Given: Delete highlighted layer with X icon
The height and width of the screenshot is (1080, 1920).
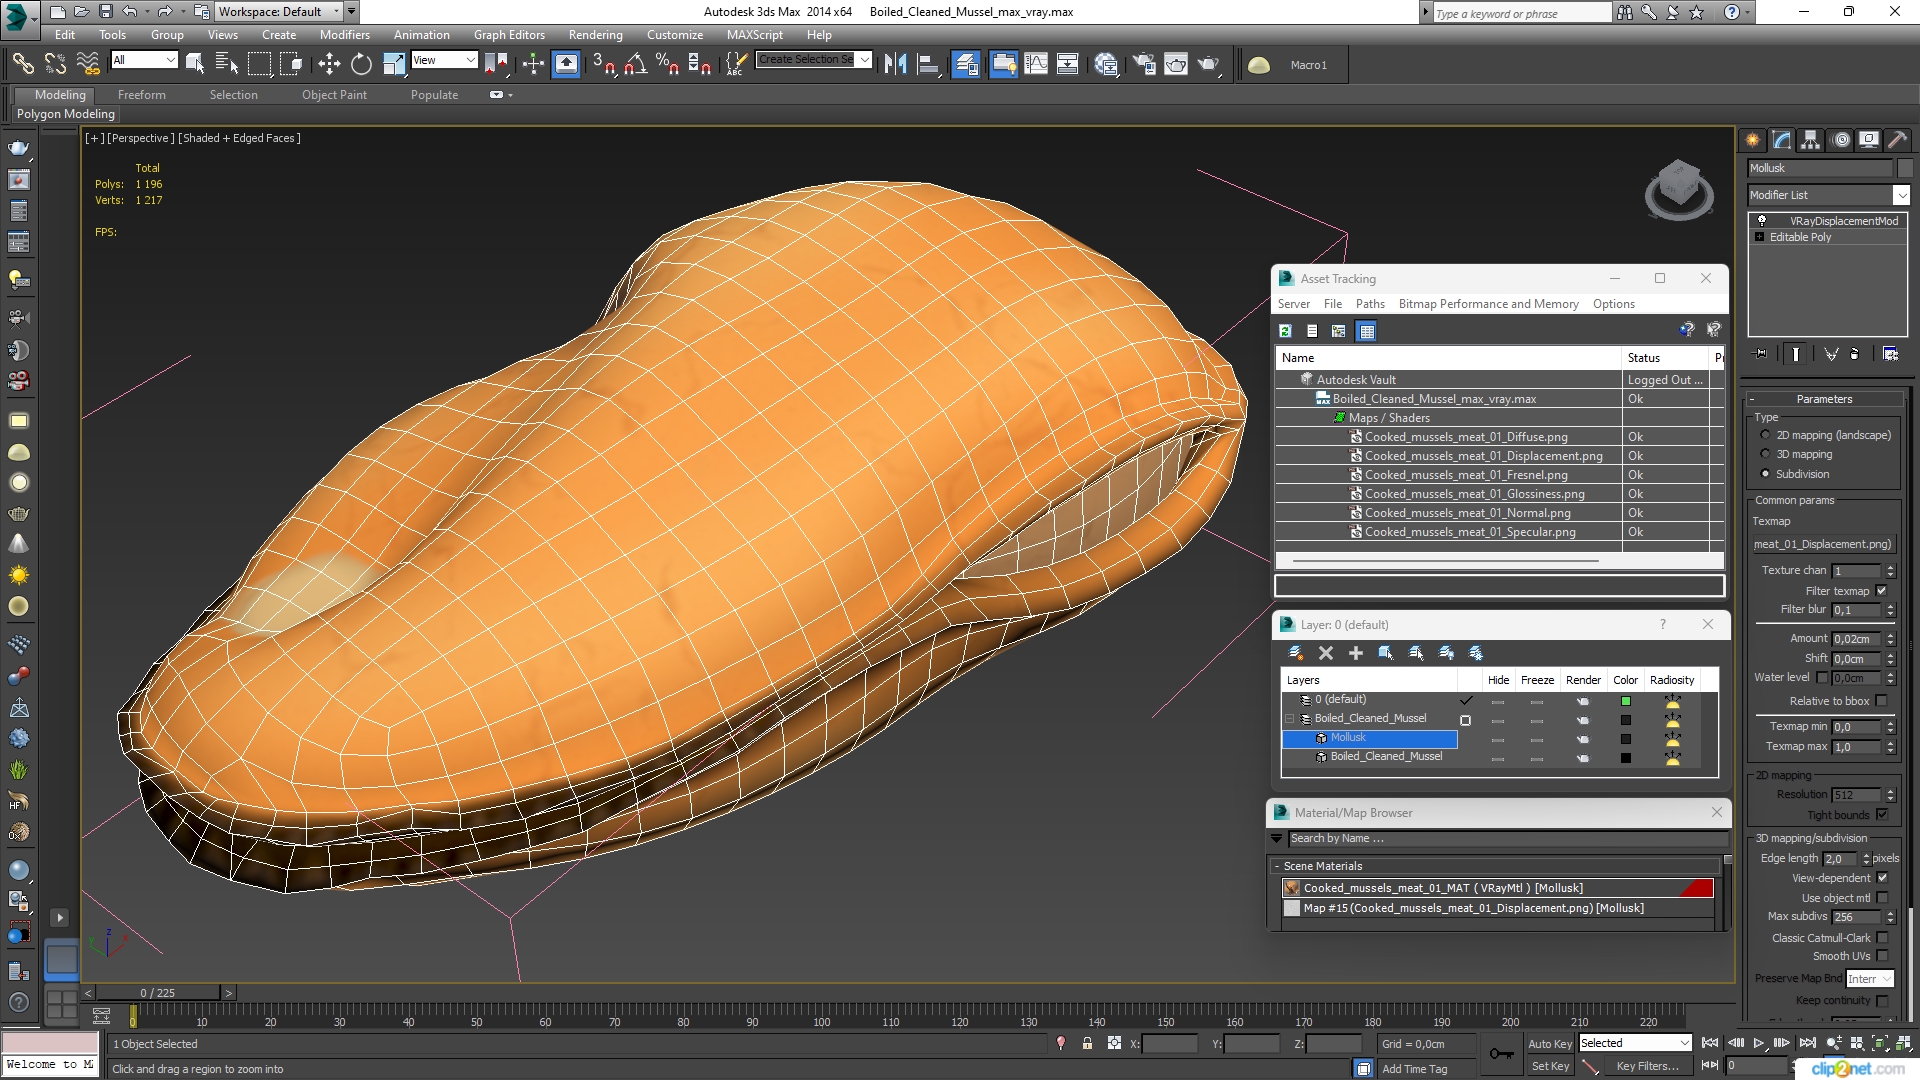Looking at the screenshot, I should [1326, 653].
